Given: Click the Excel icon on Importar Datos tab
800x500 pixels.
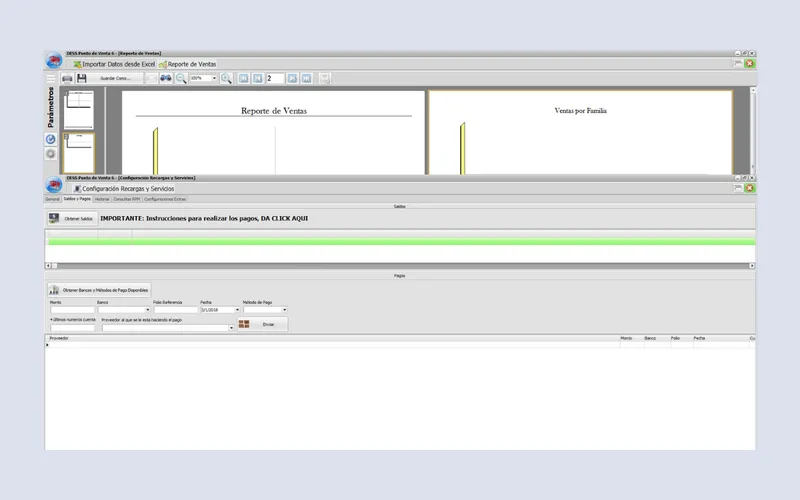Looking at the screenshot, I should pyautogui.click(x=77, y=64).
